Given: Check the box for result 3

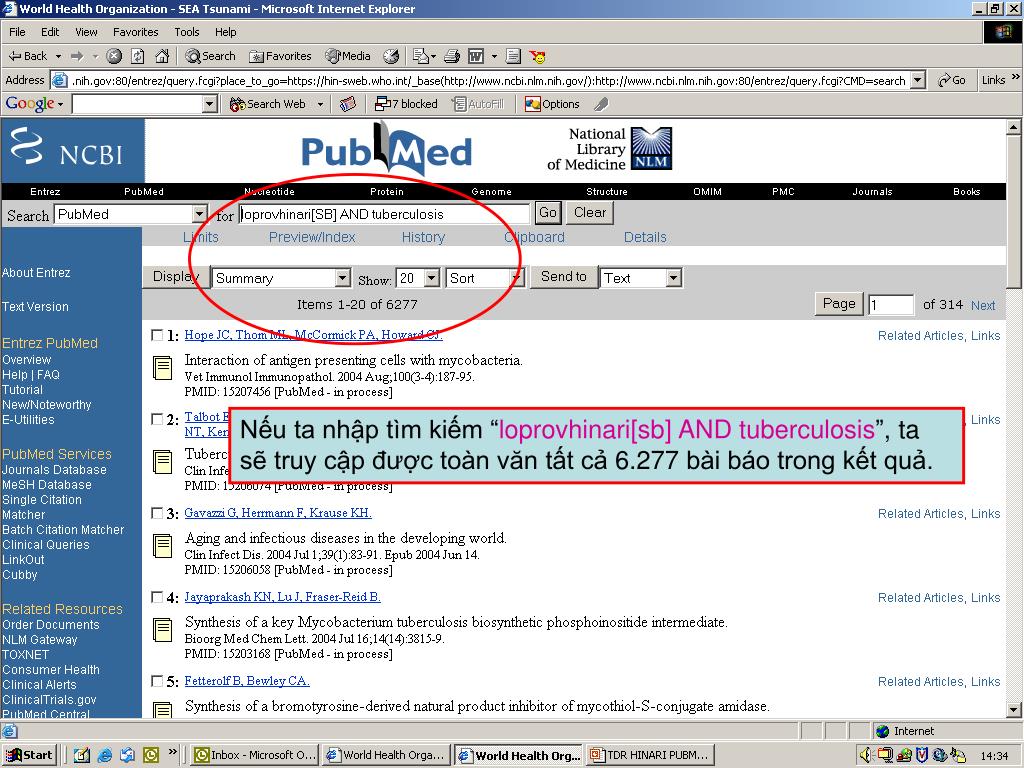Looking at the screenshot, I should 157,513.
